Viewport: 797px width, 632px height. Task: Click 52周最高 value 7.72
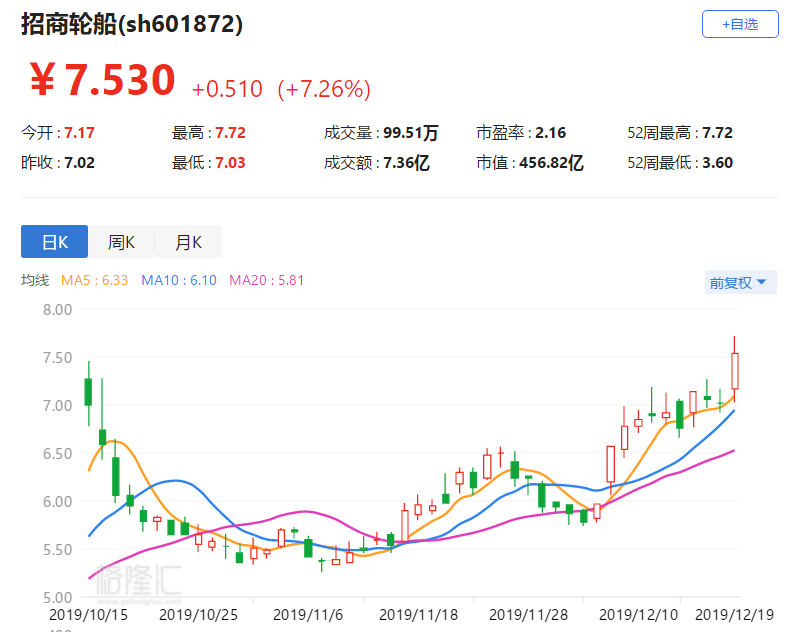717,133
